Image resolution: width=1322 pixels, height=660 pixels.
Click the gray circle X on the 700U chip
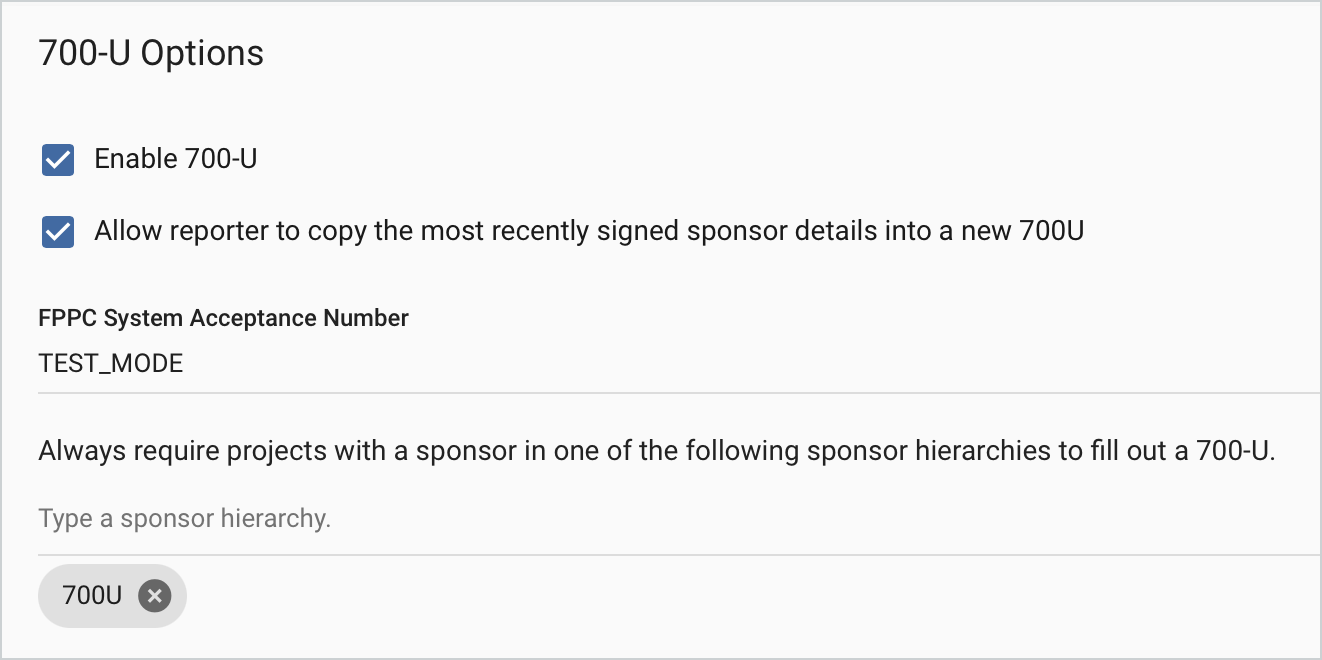(154, 596)
